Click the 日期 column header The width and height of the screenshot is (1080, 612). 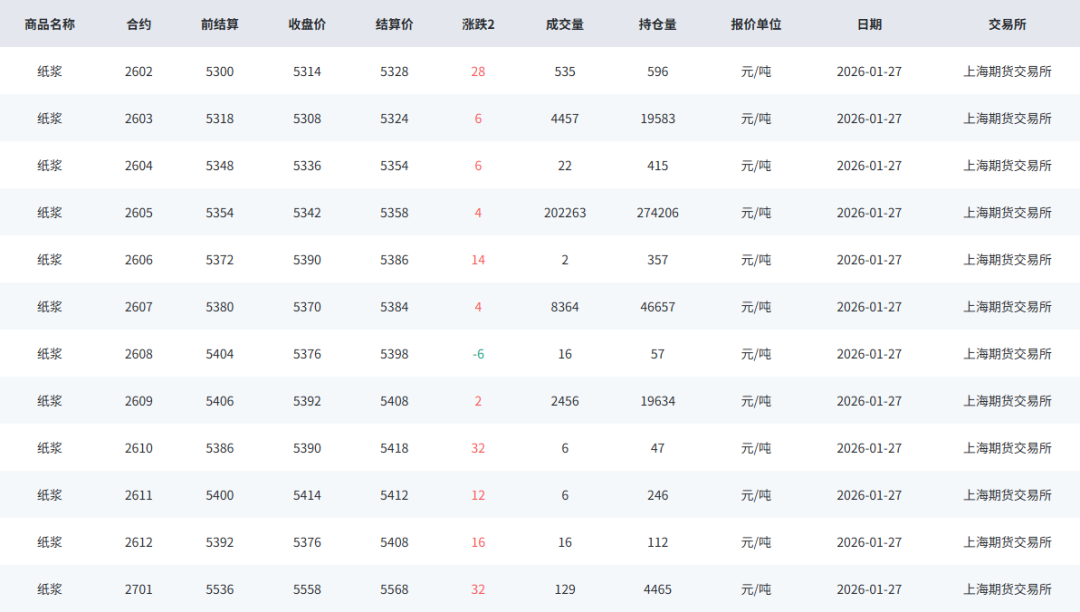coord(869,24)
